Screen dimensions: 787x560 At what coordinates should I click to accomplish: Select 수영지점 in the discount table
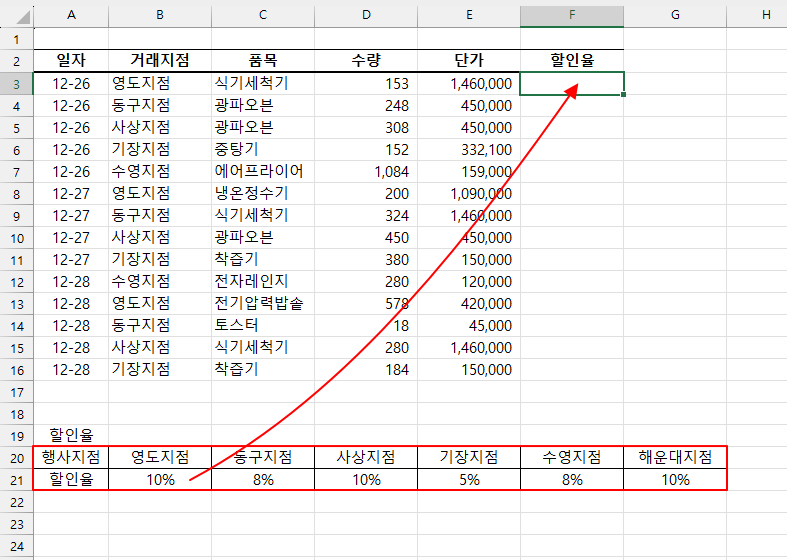pos(572,458)
